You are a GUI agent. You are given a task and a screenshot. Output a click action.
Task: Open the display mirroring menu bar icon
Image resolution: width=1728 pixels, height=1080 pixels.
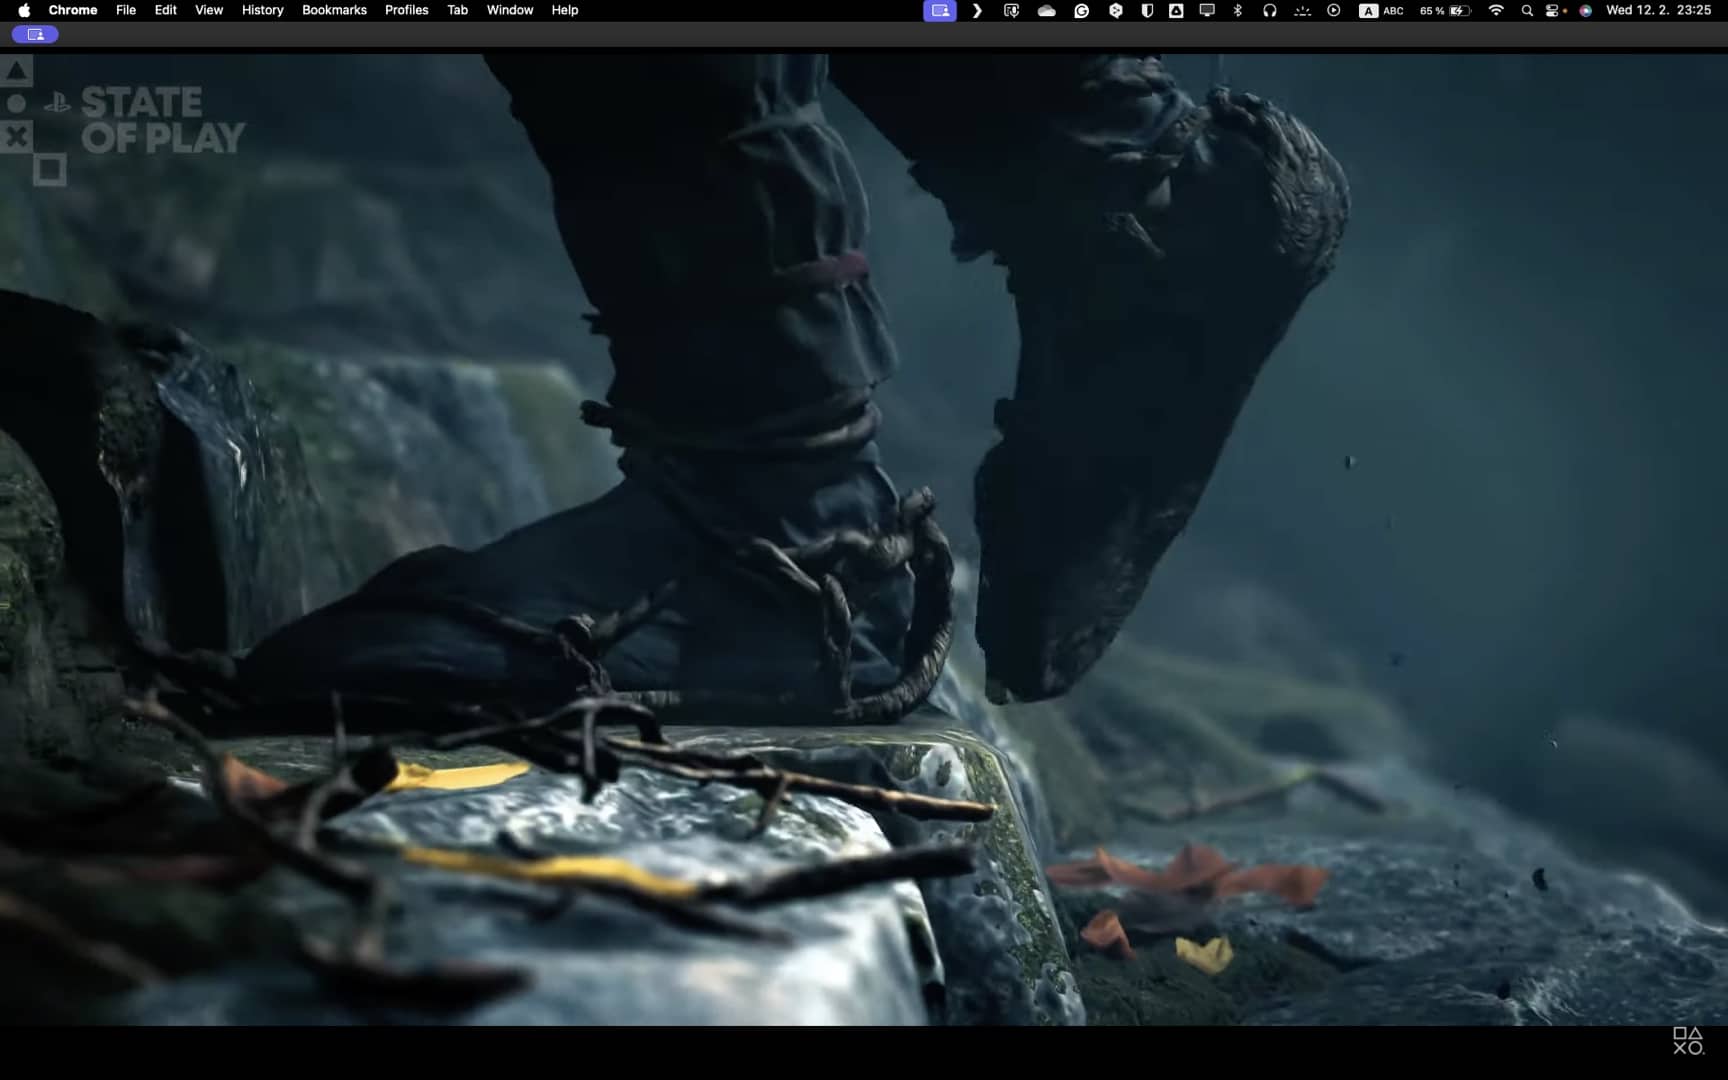point(1207,10)
